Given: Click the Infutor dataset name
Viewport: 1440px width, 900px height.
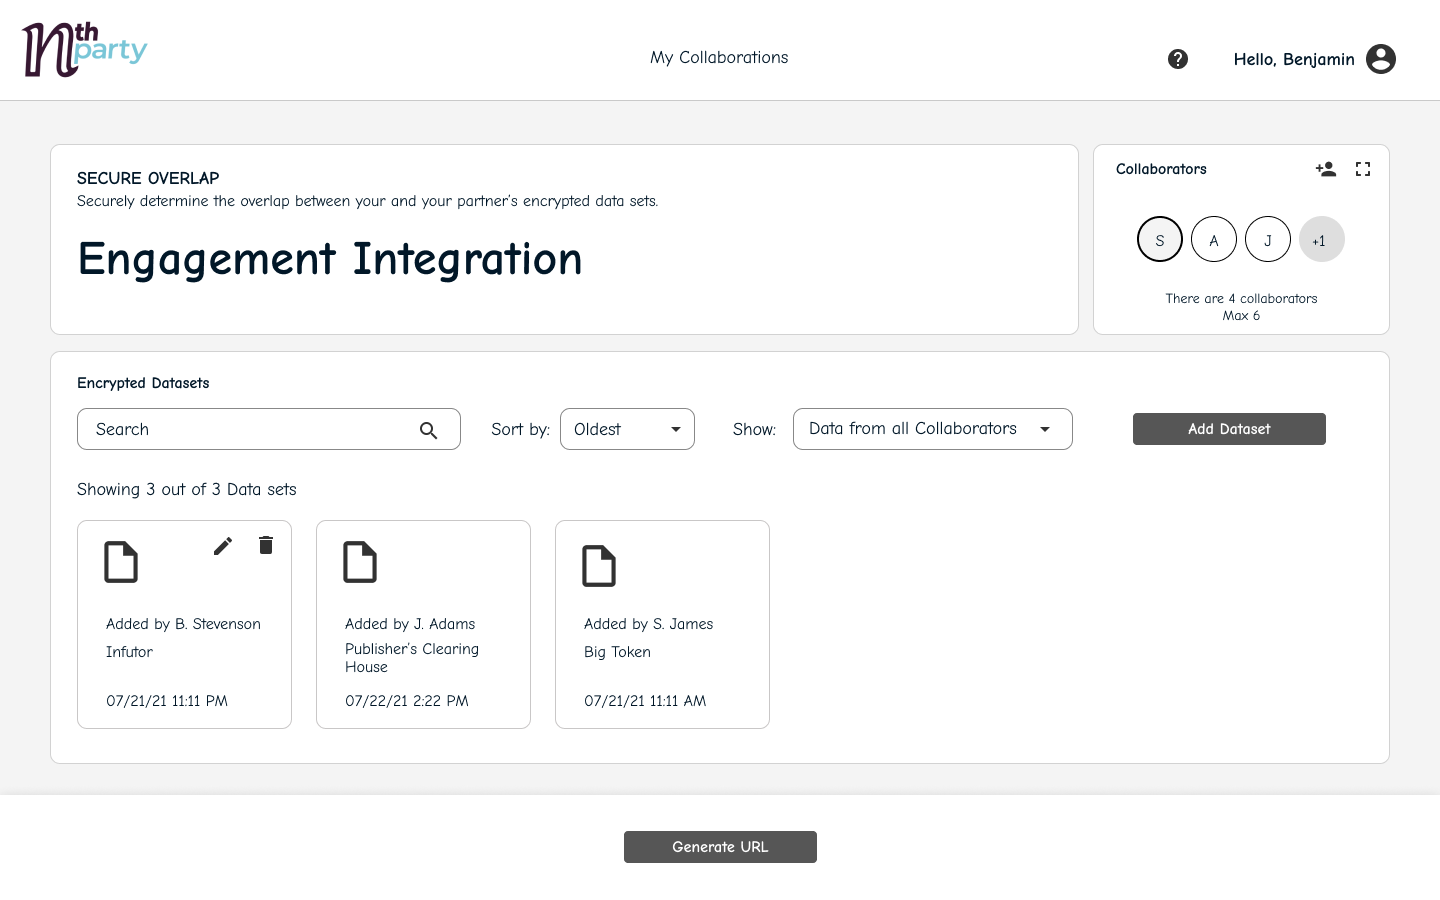Looking at the screenshot, I should pos(129,652).
